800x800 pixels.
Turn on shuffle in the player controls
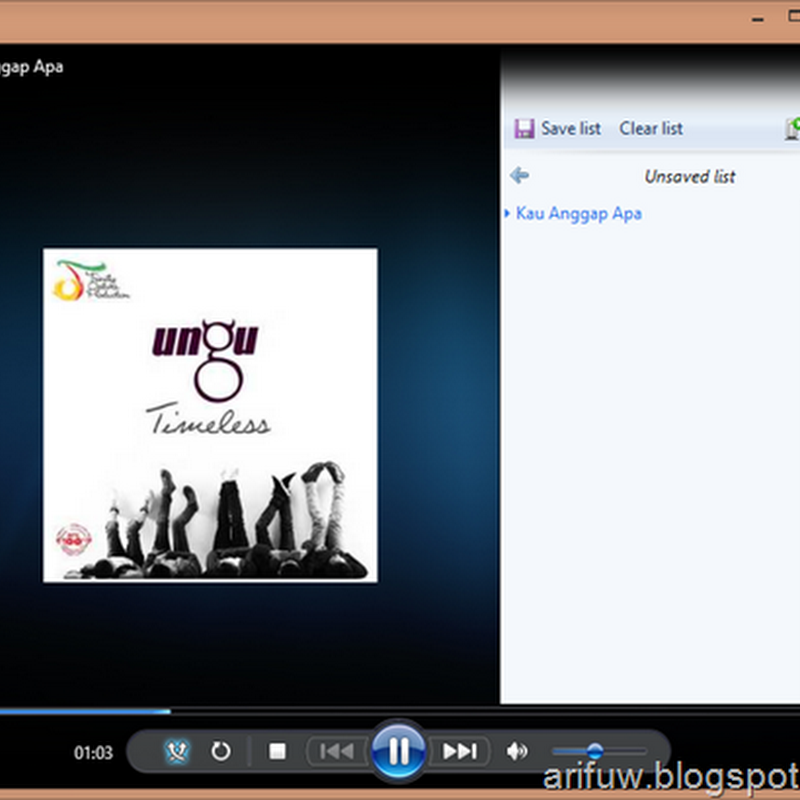[177, 751]
